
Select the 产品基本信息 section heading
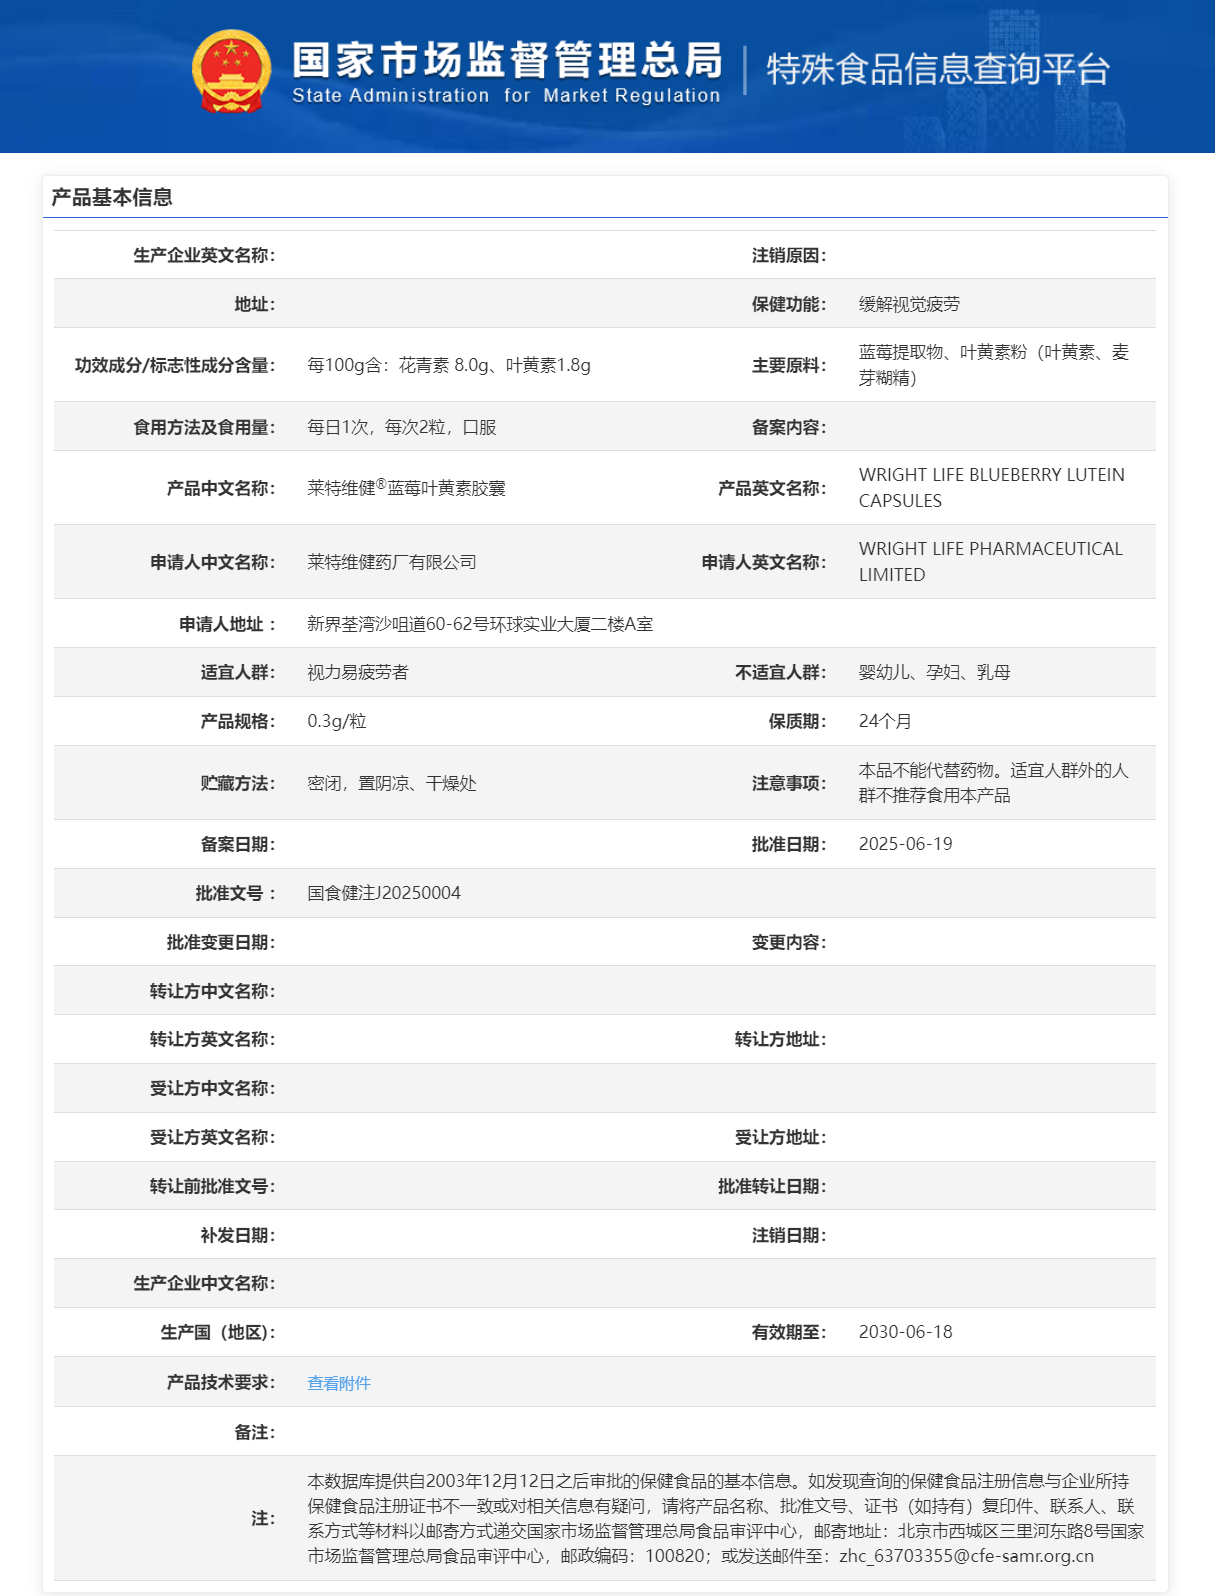coord(112,197)
